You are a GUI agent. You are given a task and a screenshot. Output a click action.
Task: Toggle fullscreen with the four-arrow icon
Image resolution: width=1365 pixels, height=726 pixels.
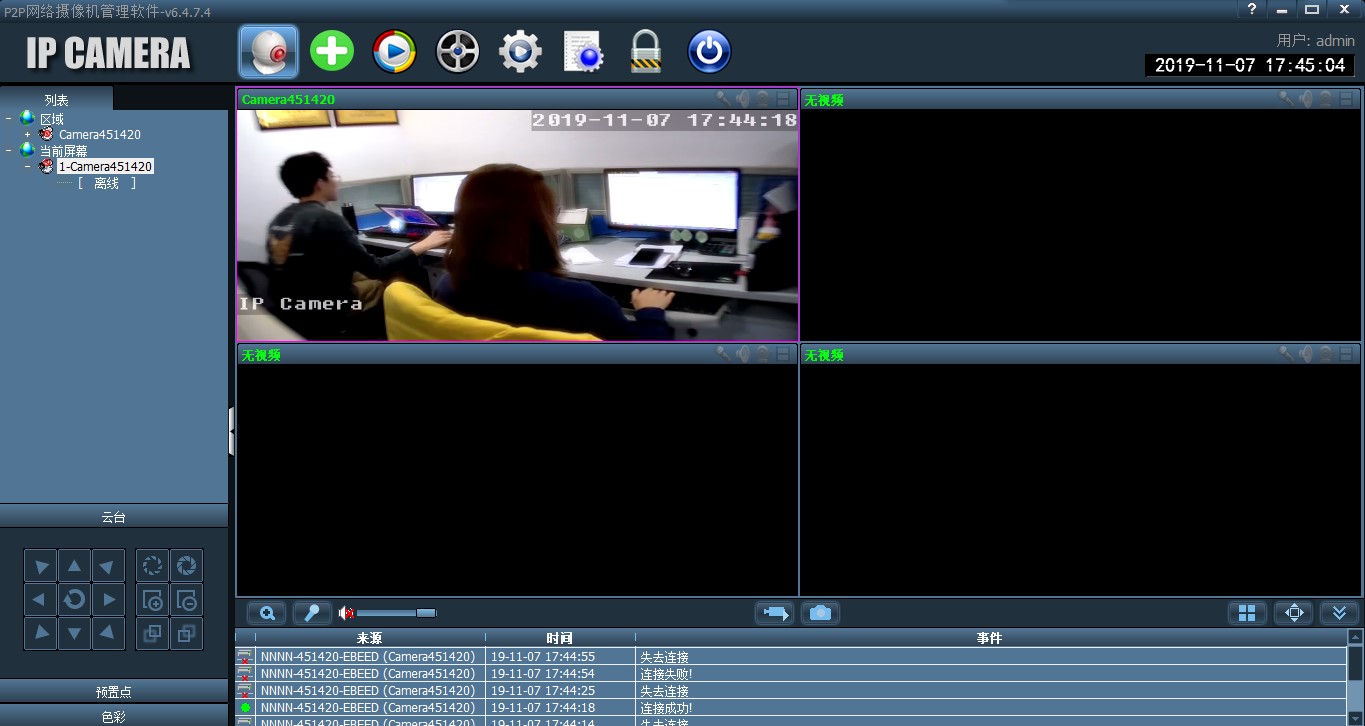click(x=1293, y=613)
